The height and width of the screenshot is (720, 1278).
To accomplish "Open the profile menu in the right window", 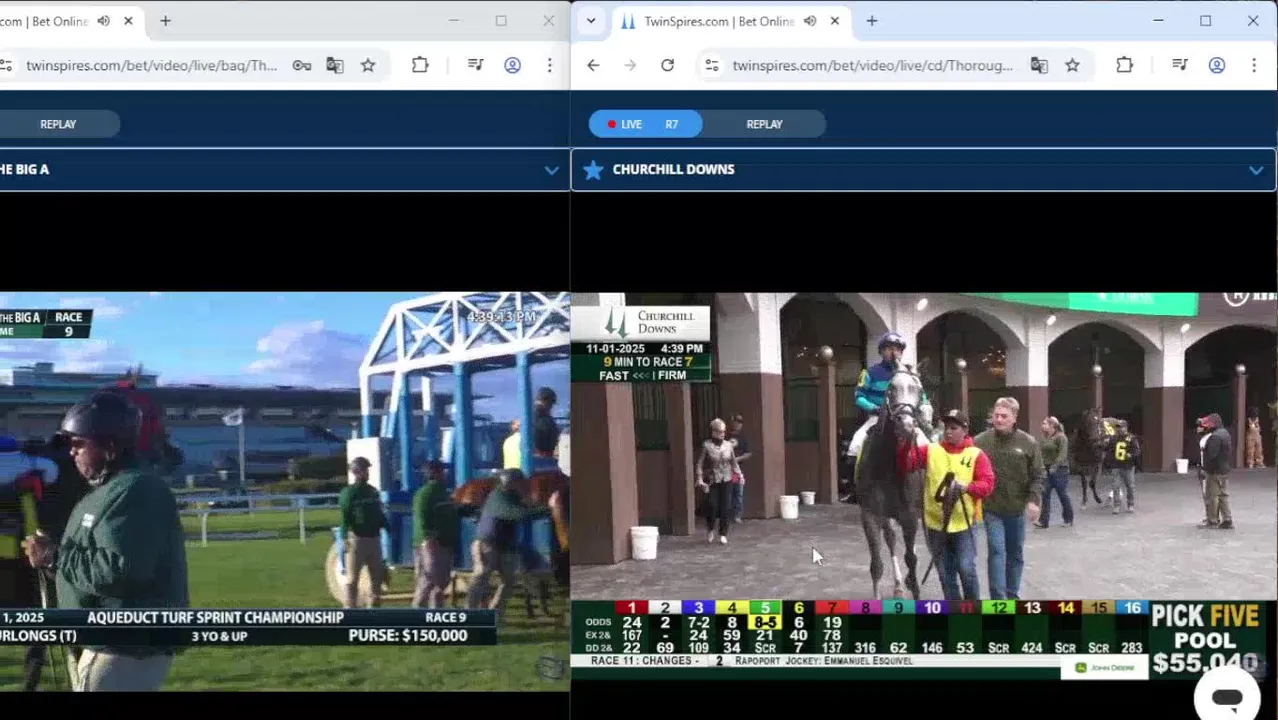I will [1217, 65].
